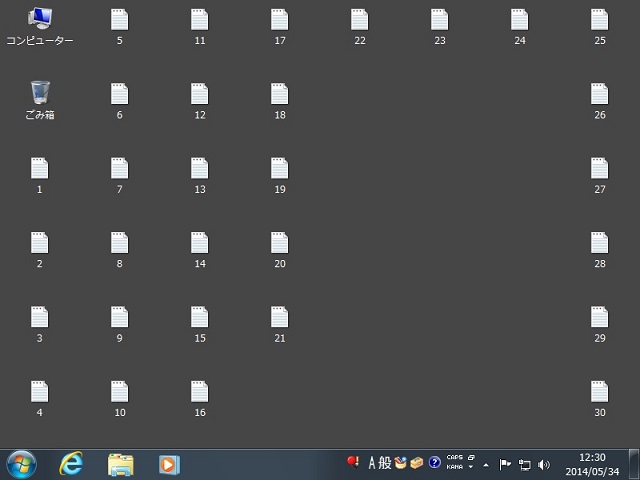640x480 pixels.
Task: Select text file named 24
Action: point(520,27)
